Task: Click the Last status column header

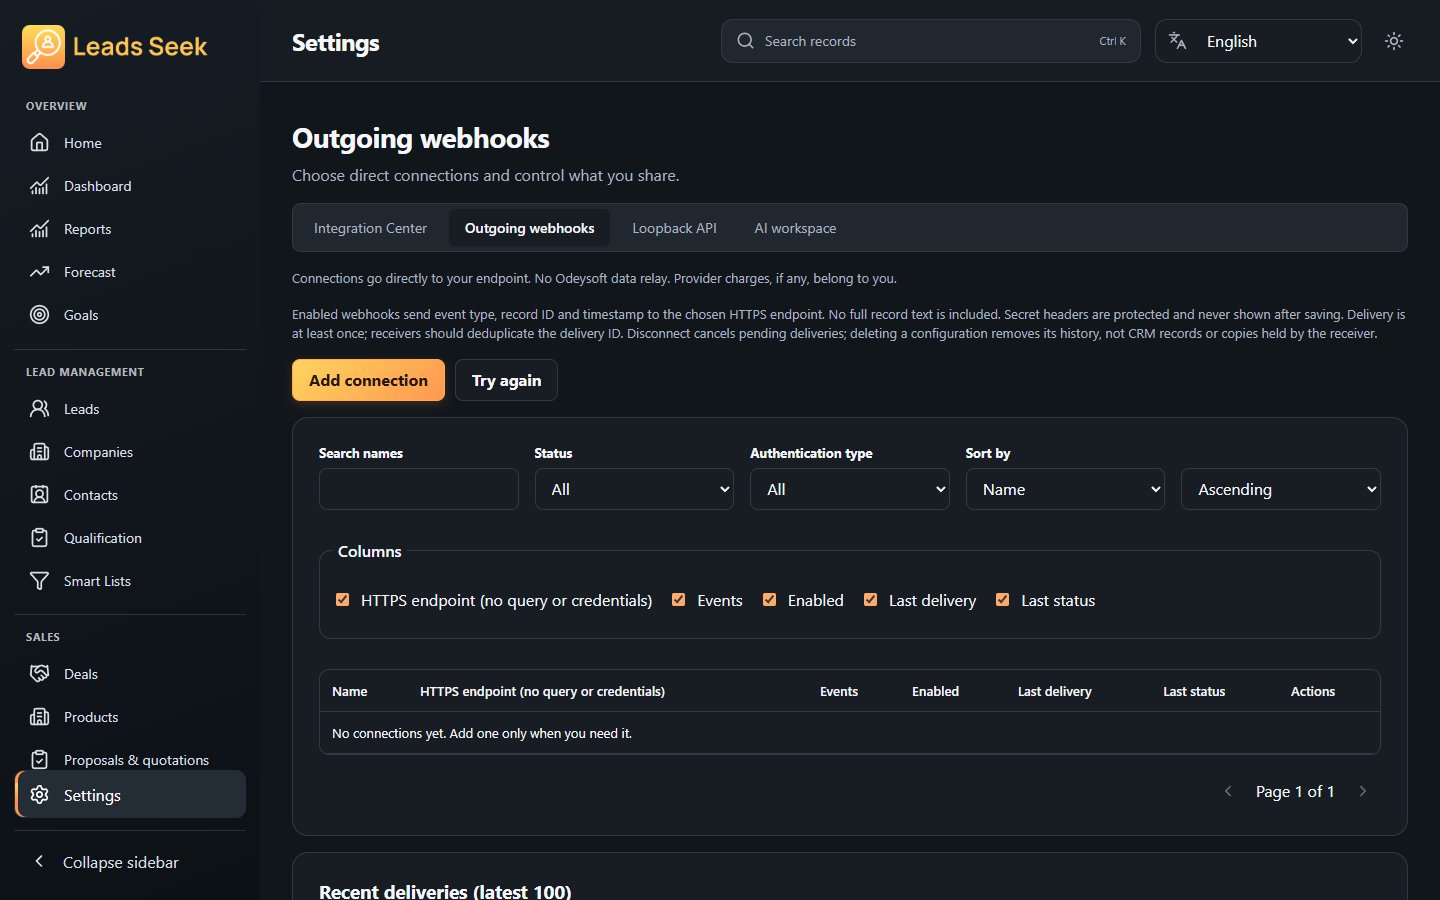Action: click(1194, 691)
